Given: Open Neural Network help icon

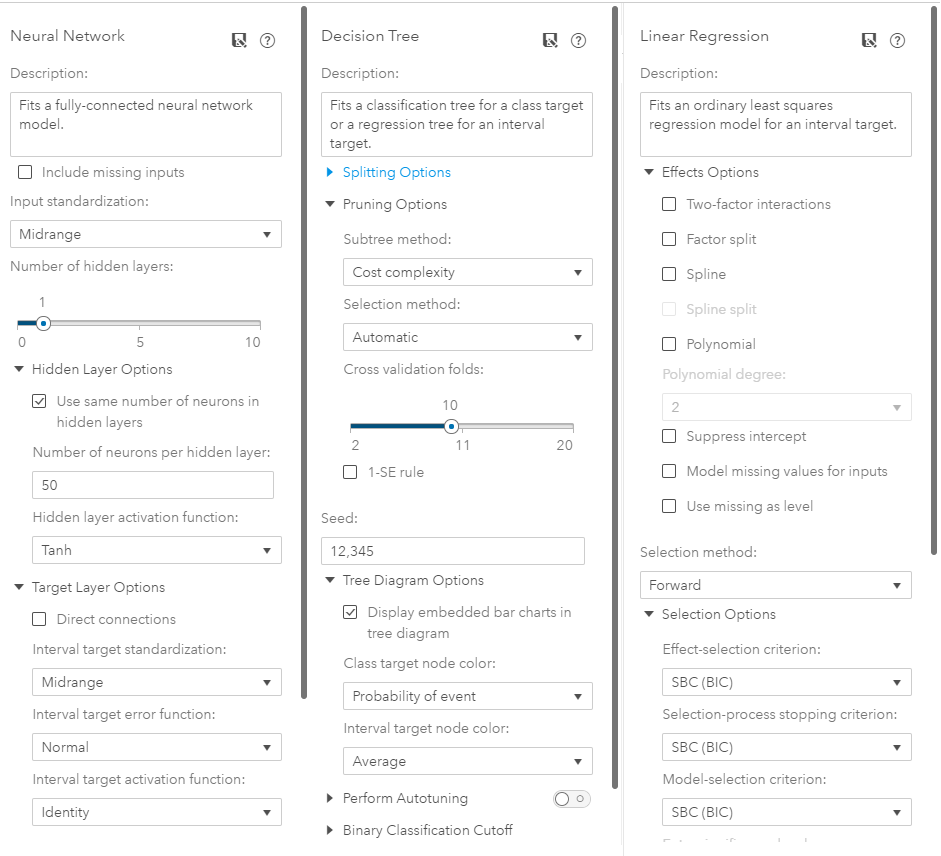Looking at the screenshot, I should pyautogui.click(x=267, y=40).
